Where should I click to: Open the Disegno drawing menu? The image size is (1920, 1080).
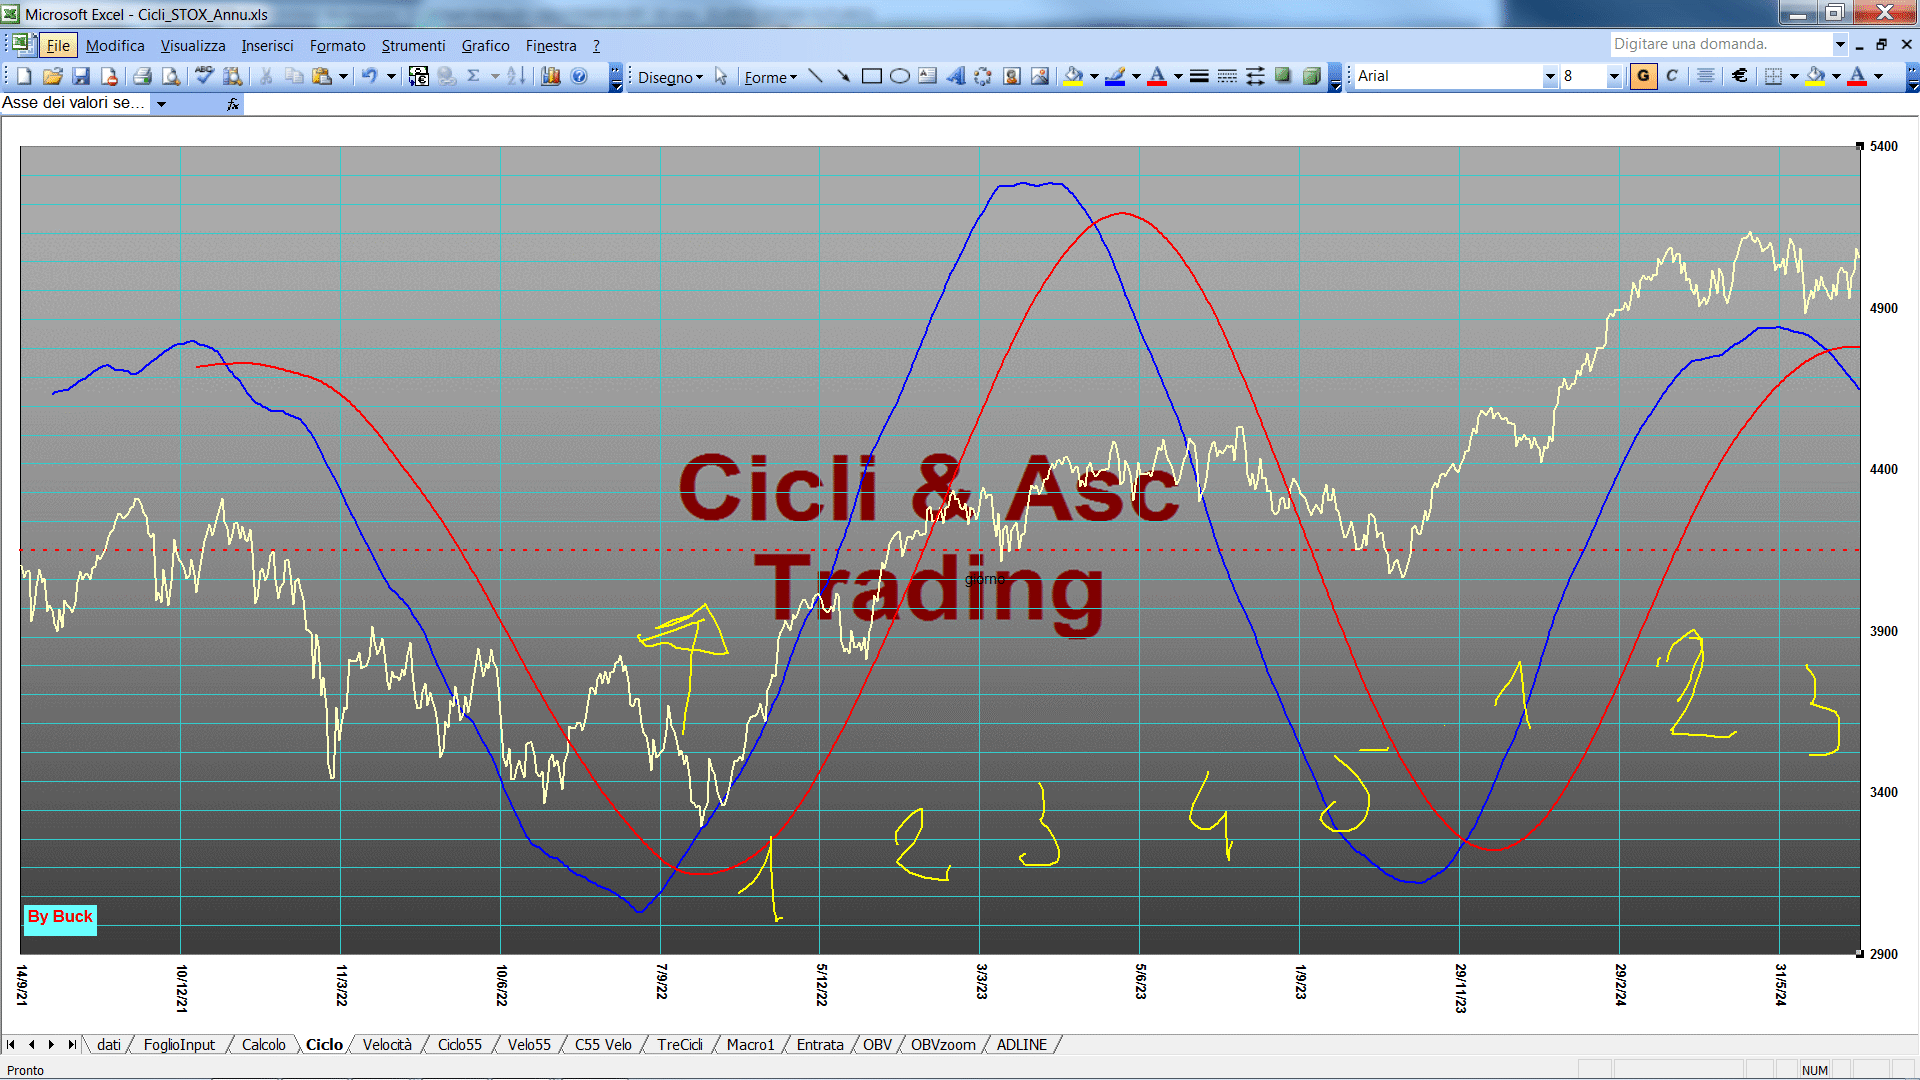pyautogui.click(x=670, y=77)
